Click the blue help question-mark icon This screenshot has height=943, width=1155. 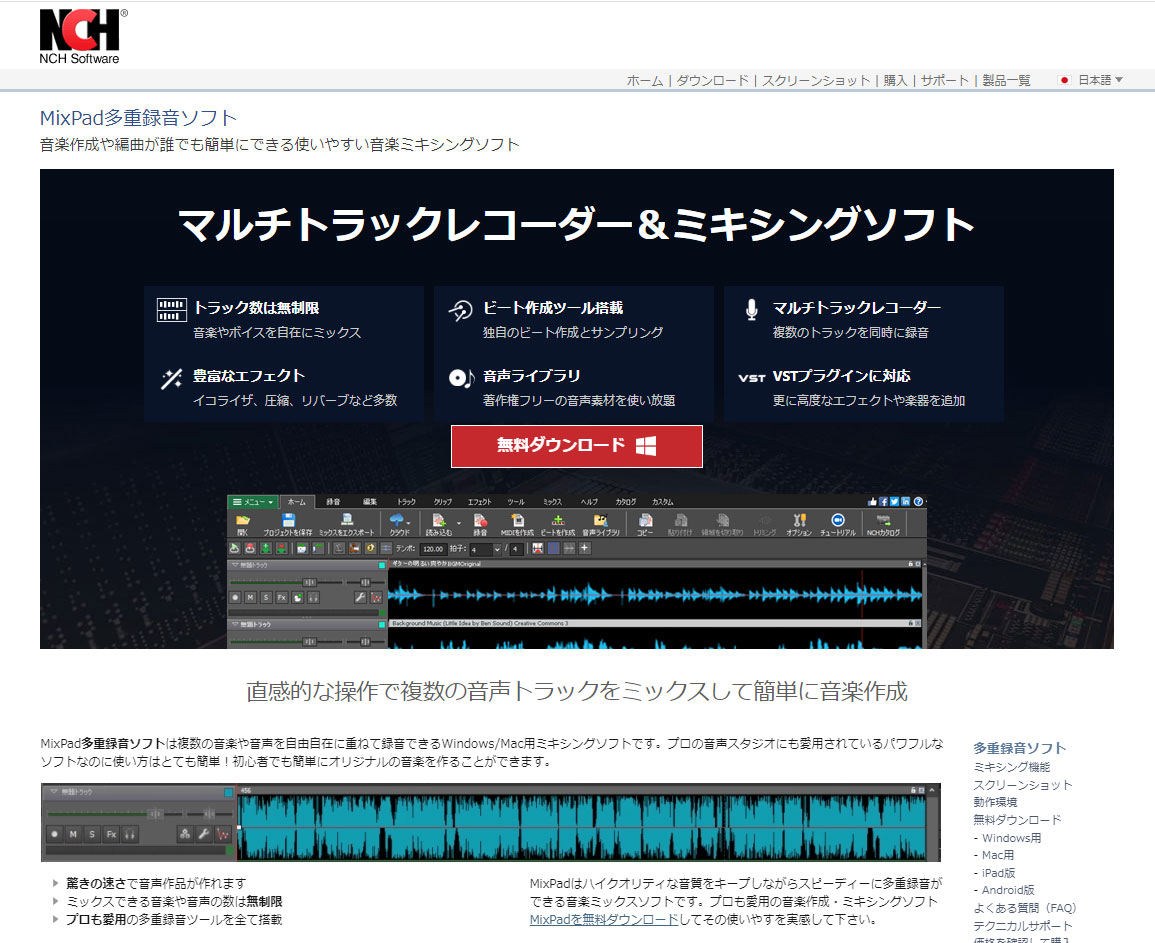tap(918, 502)
